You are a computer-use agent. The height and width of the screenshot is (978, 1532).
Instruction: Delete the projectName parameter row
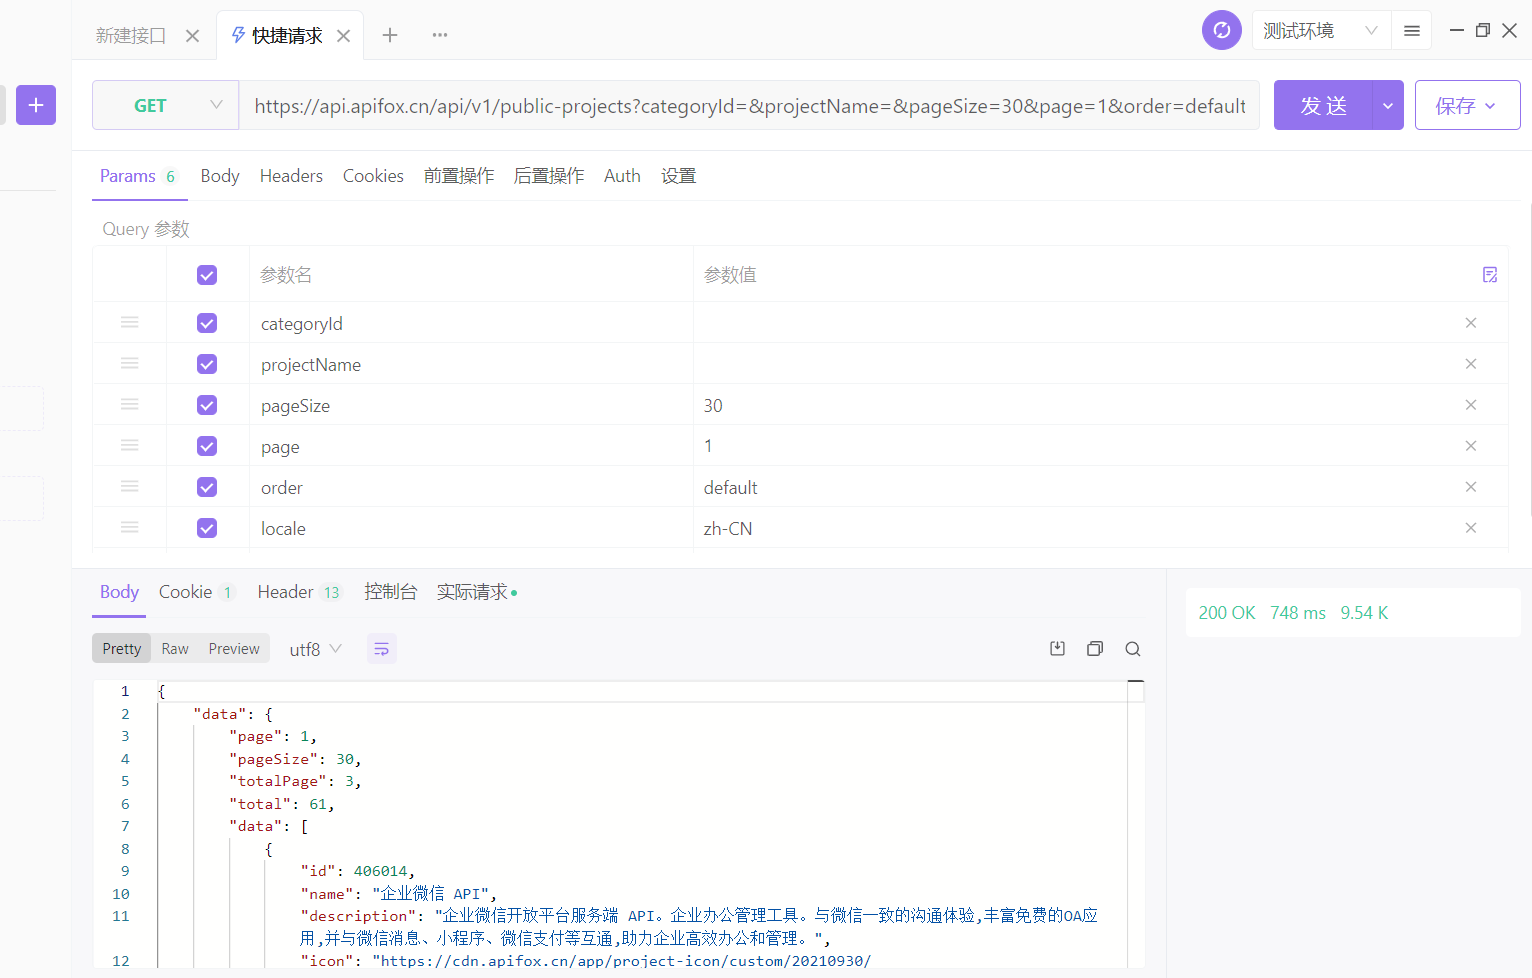point(1471,364)
